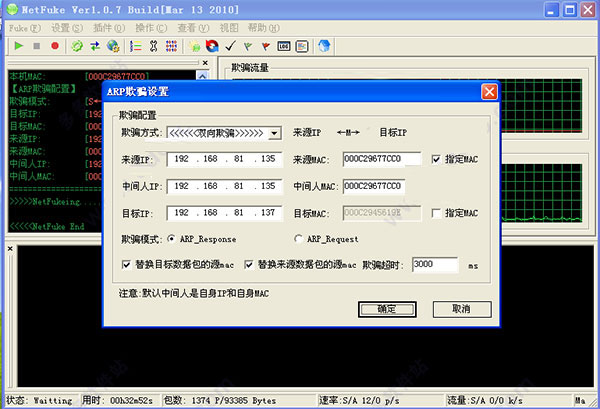This screenshot has width=600, height=409.
Task: Click the 本机MAC line in info pane
Action: pyautogui.click(x=79, y=76)
